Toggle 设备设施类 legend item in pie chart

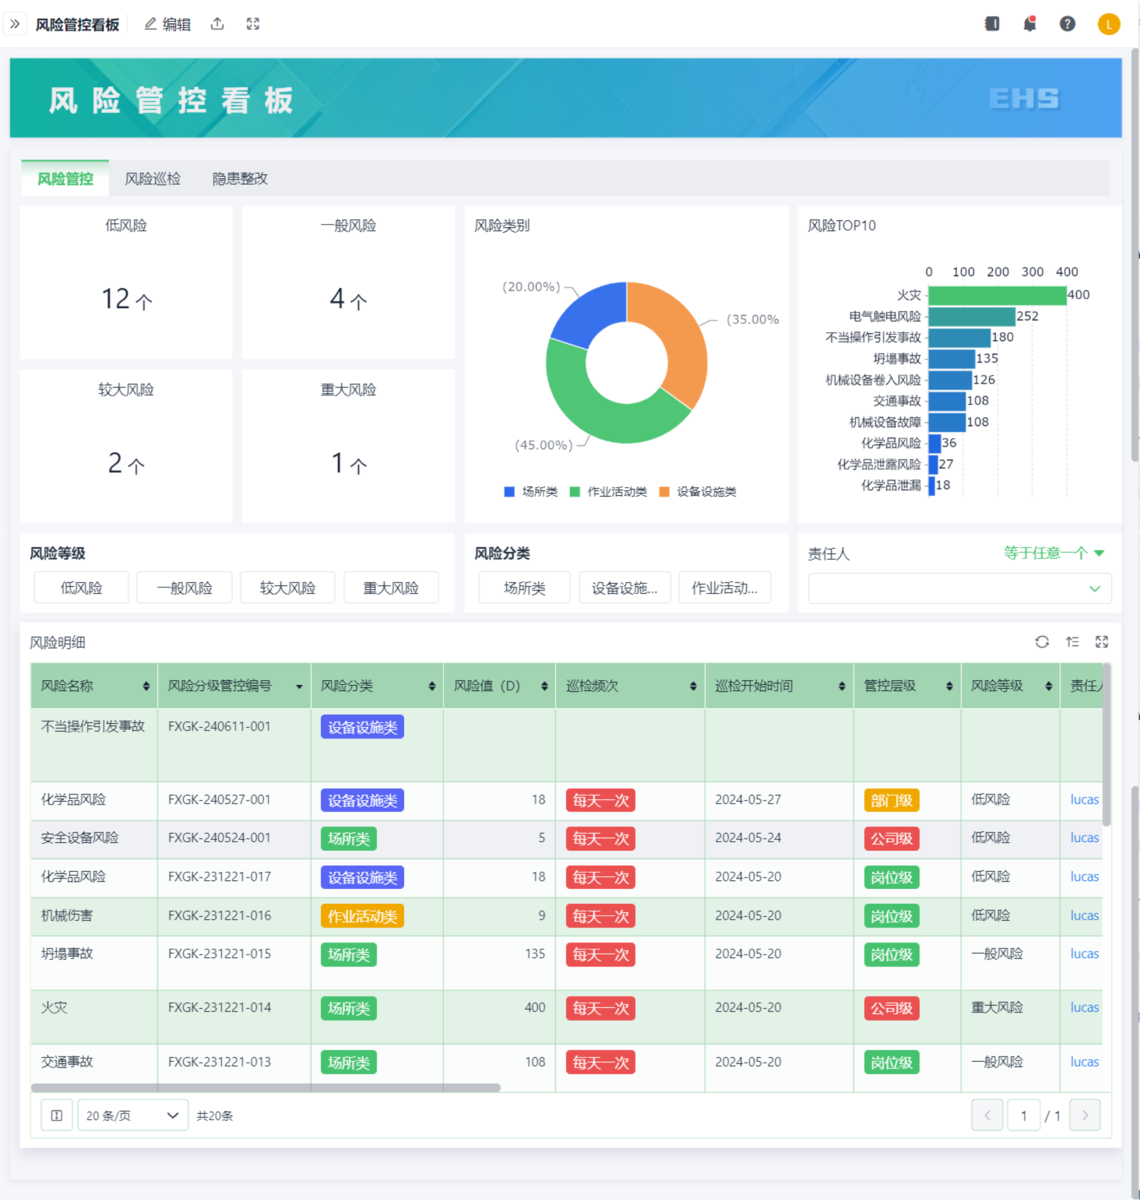[x=698, y=492]
